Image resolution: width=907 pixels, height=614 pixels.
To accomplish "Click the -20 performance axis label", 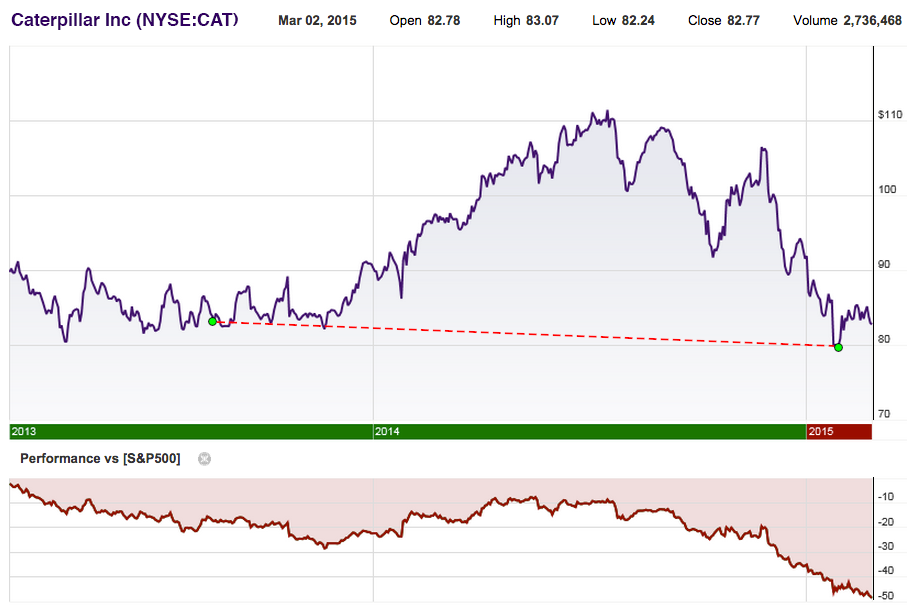I will pos(886,522).
